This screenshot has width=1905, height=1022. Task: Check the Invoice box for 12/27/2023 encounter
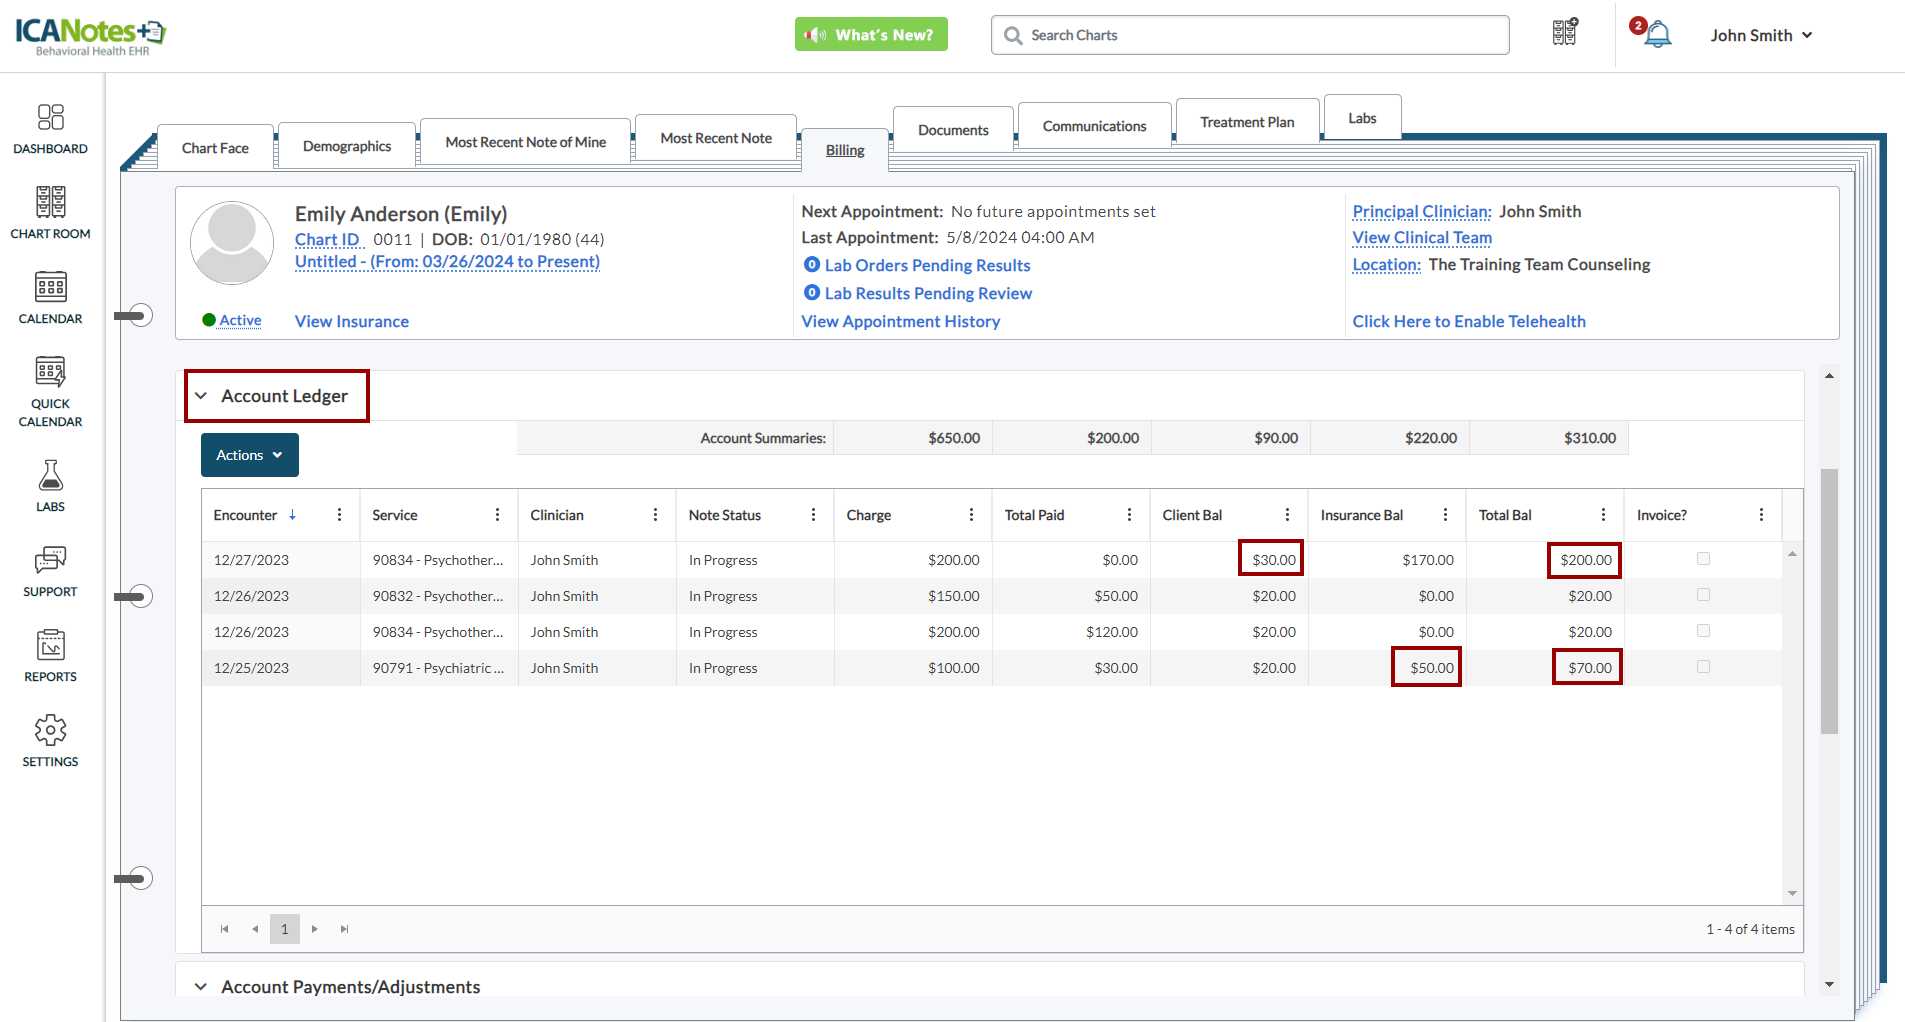(1703, 559)
